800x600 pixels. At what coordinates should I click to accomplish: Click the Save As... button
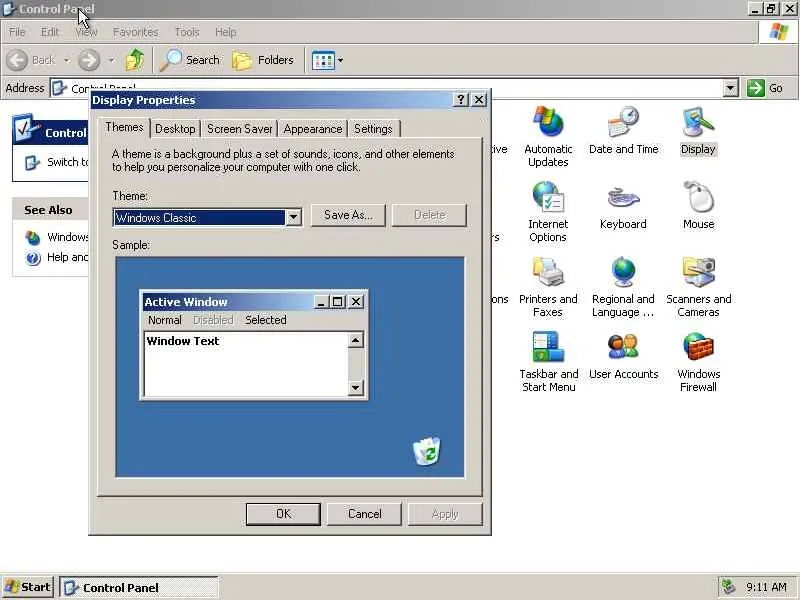348,215
